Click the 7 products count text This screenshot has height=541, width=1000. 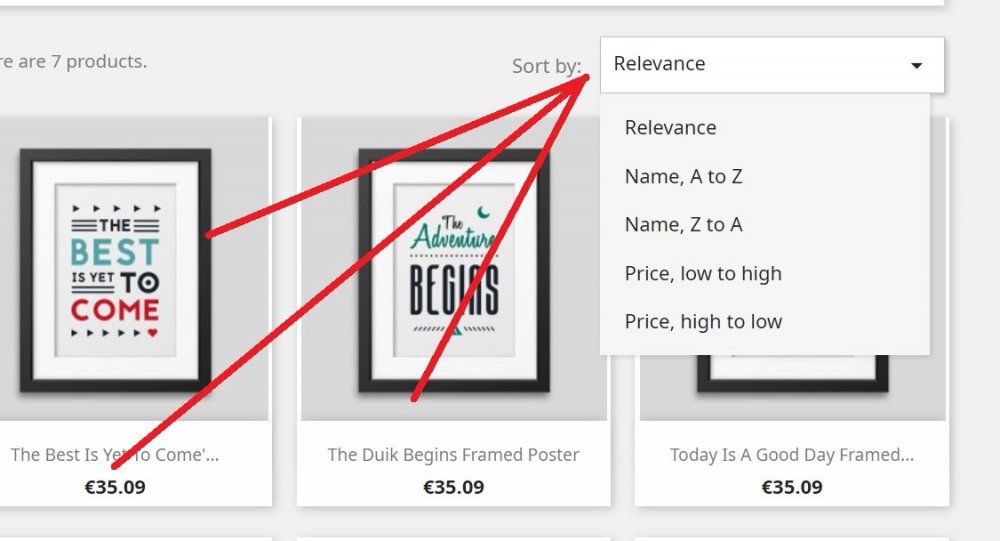[73, 62]
